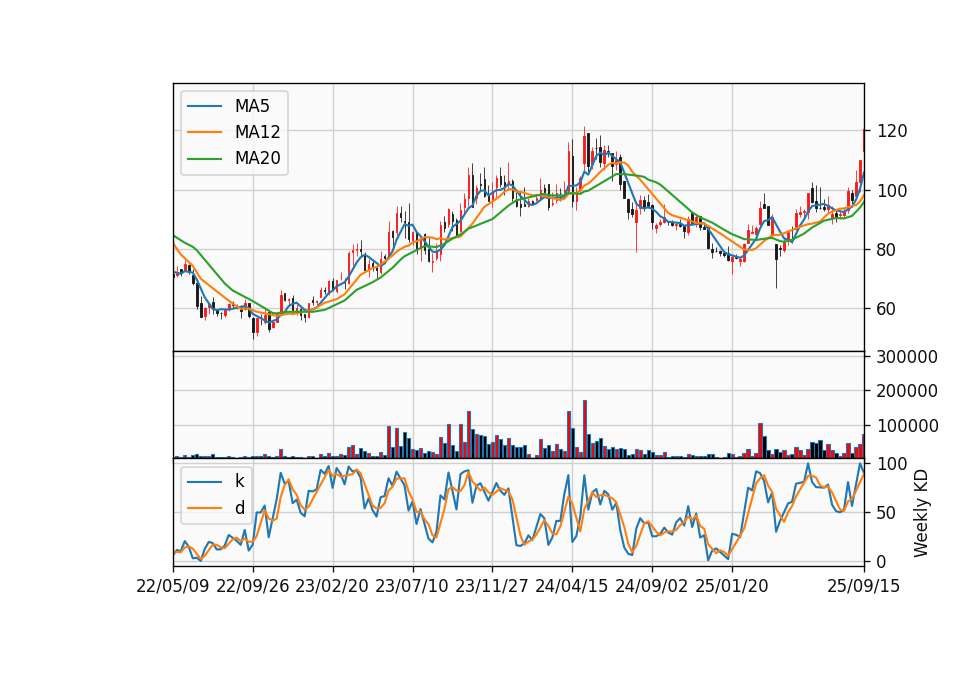
Task: Click the 24/09/02 date label
Action: coord(651,586)
